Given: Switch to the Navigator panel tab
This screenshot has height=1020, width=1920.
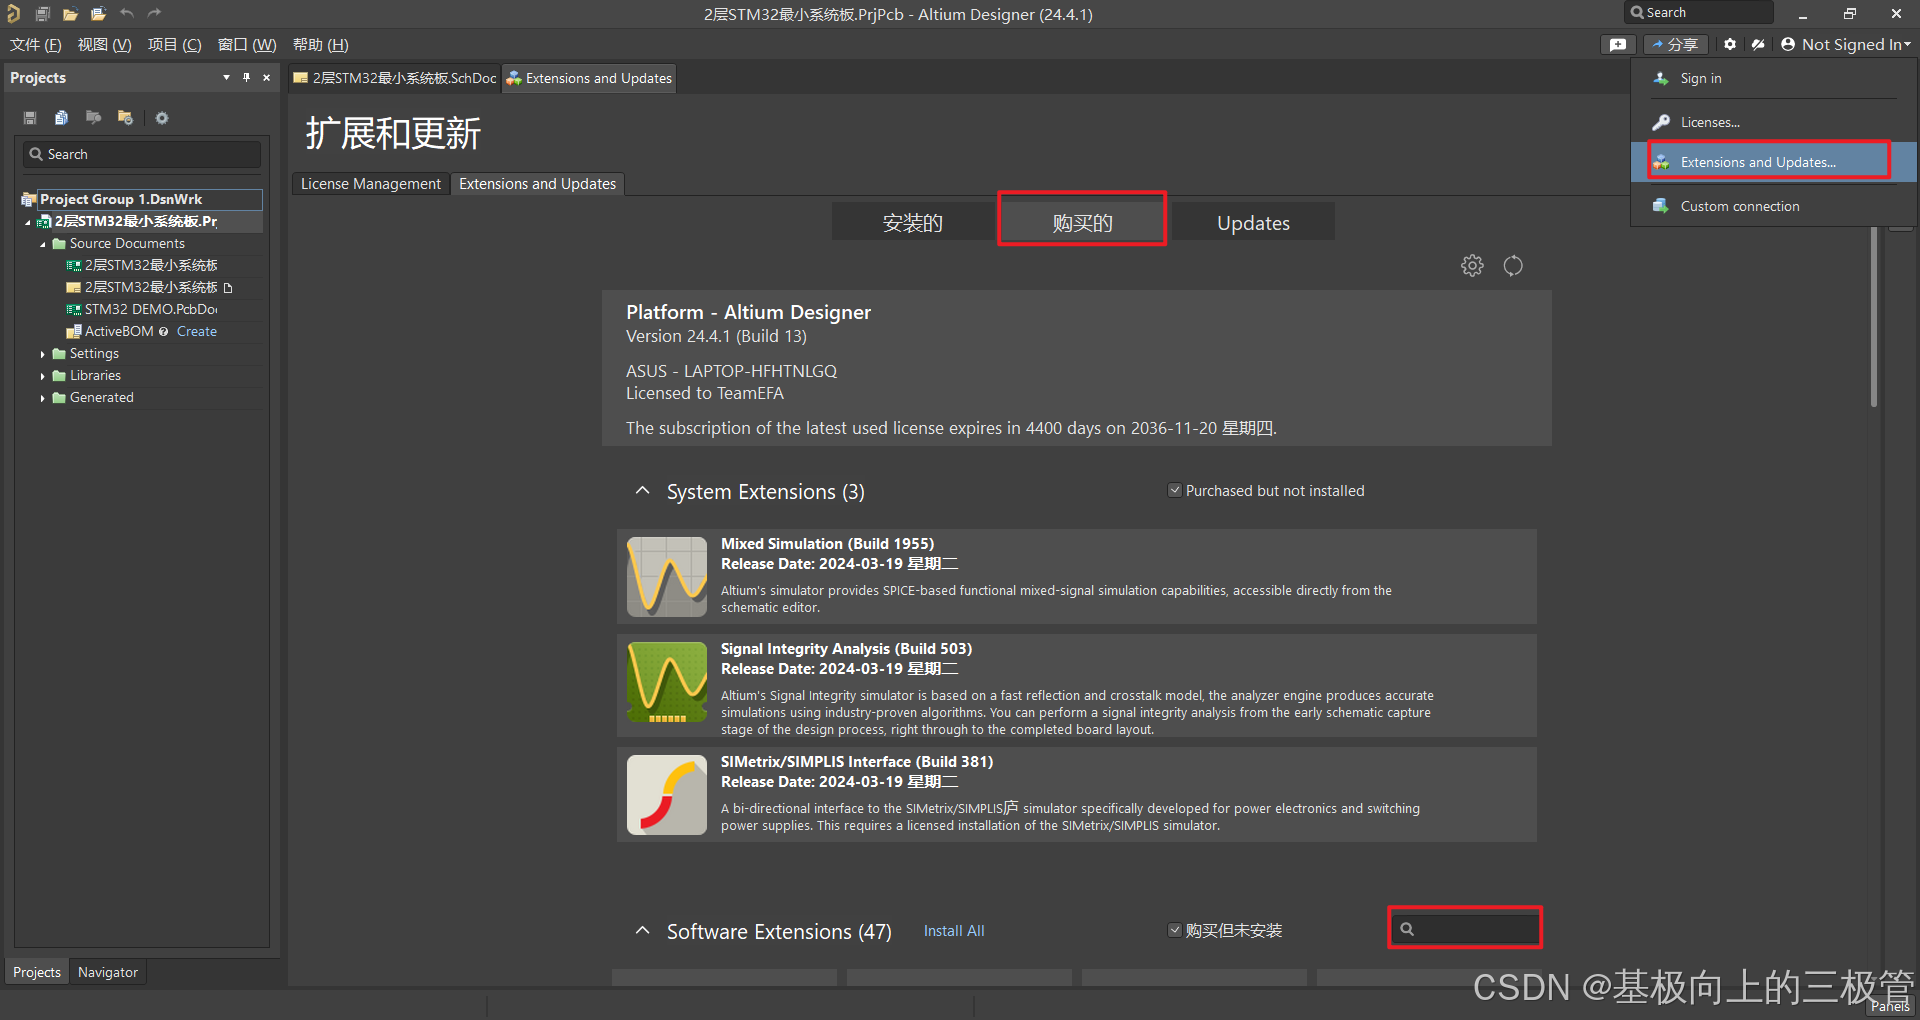Looking at the screenshot, I should (x=108, y=972).
